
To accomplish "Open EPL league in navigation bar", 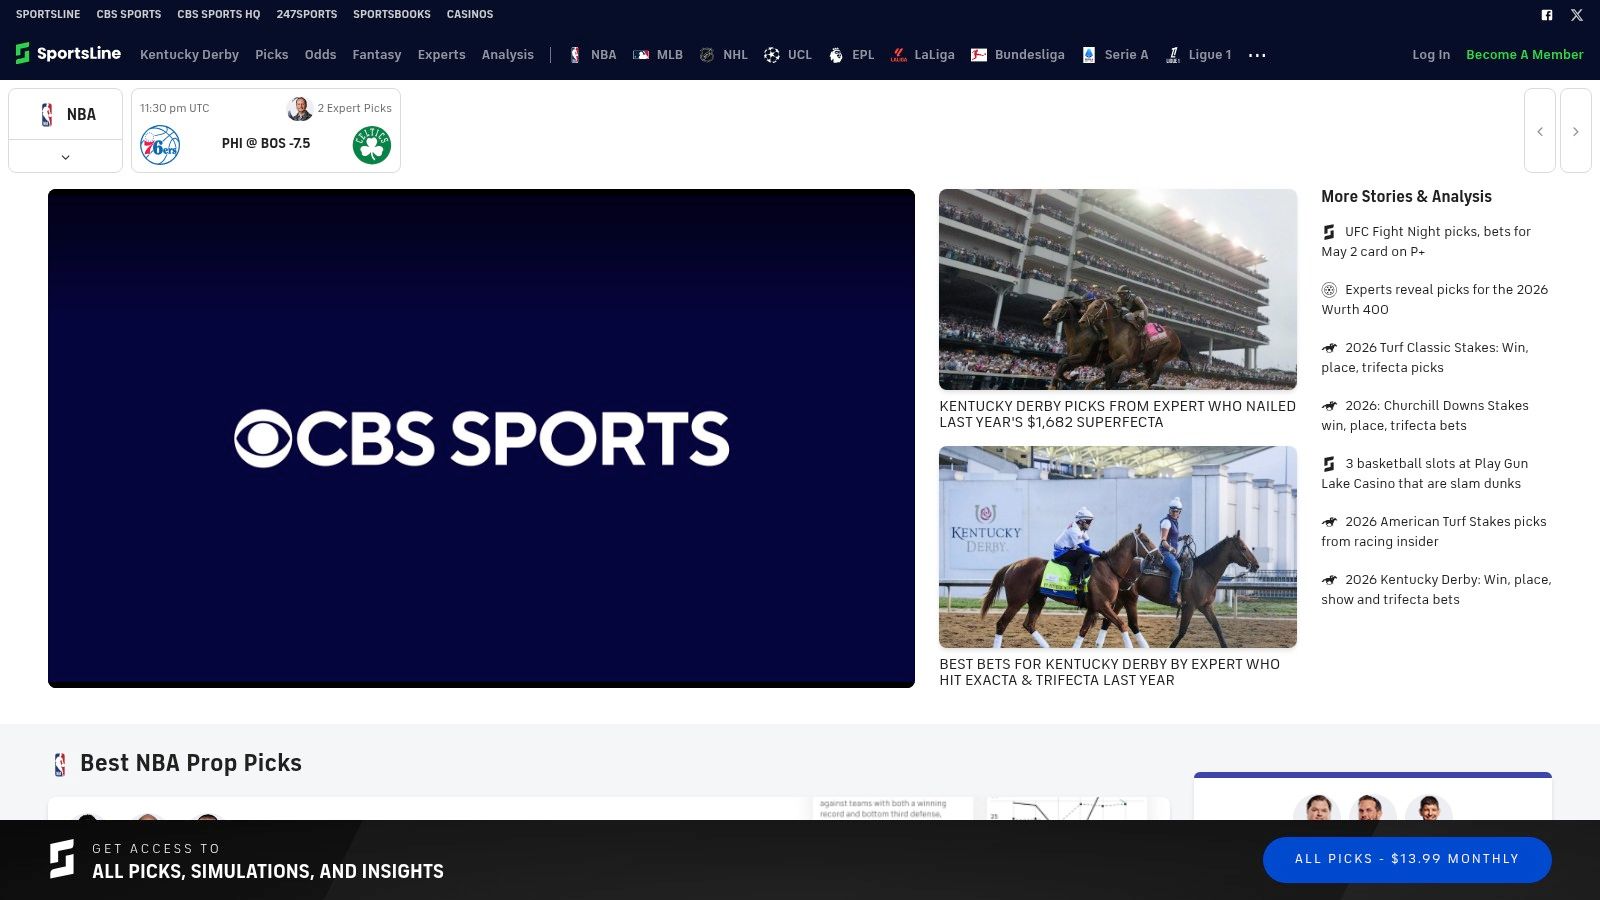I will tap(851, 55).
